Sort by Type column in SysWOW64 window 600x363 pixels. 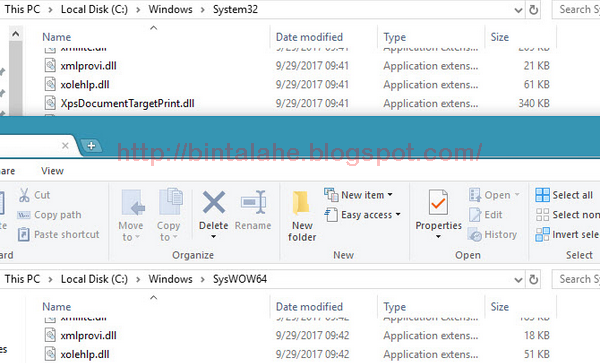[395, 307]
